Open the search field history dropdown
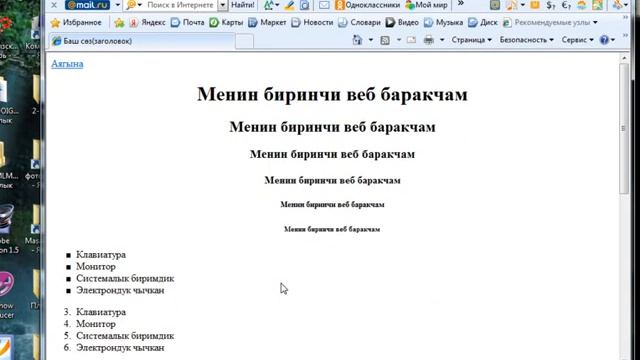Screen dimensions: 640x360 (x=222, y=5)
